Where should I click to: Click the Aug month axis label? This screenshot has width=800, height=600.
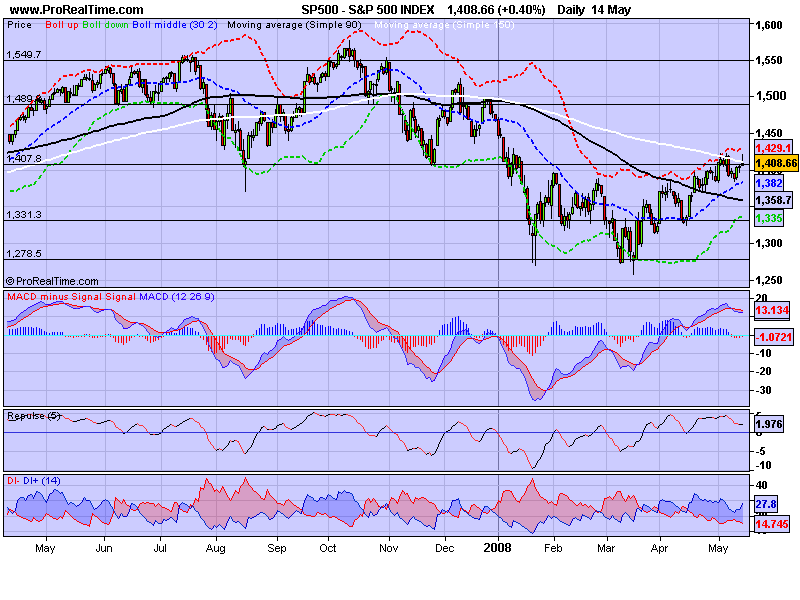pos(216,548)
